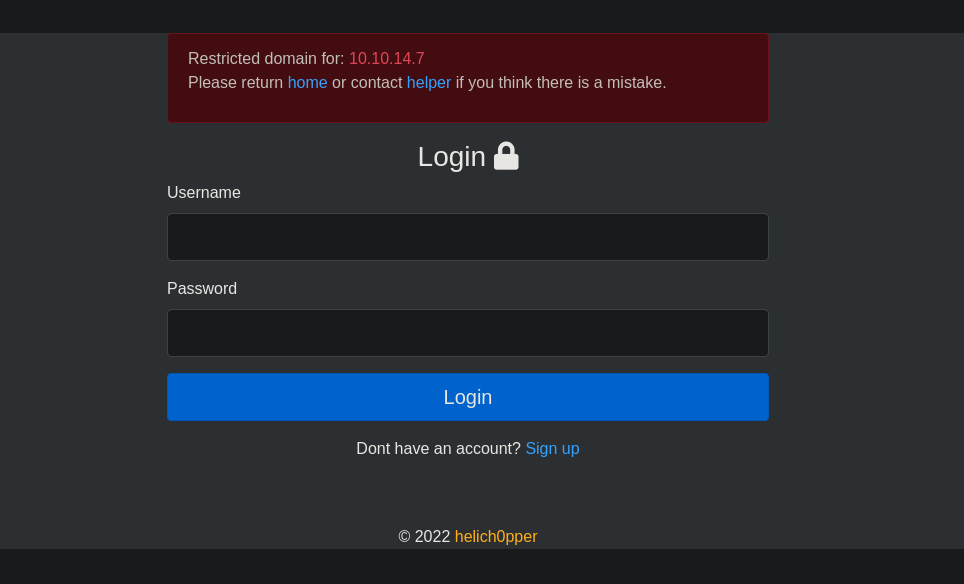Click the dark footer bar at bottom

[482, 566]
